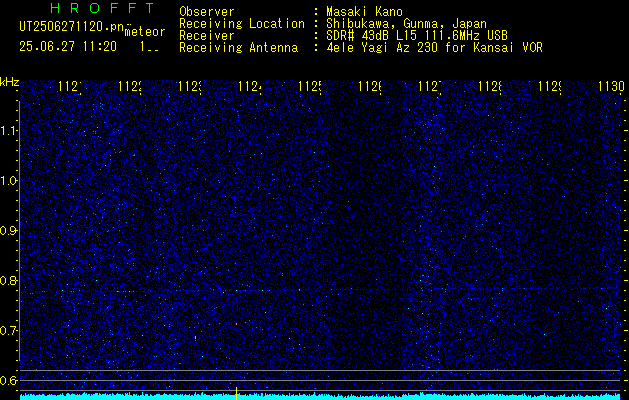Click Shibukawa, Gunma, Japan text

(406, 24)
